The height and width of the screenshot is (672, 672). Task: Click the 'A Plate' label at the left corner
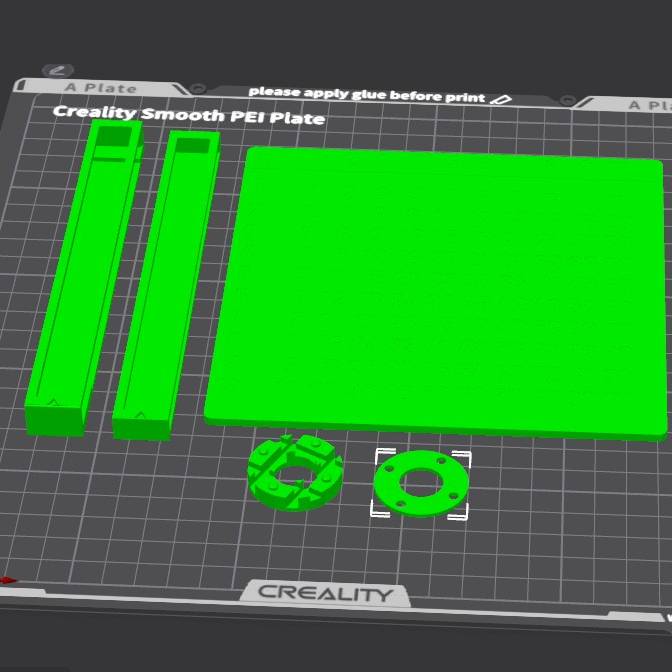(101, 88)
